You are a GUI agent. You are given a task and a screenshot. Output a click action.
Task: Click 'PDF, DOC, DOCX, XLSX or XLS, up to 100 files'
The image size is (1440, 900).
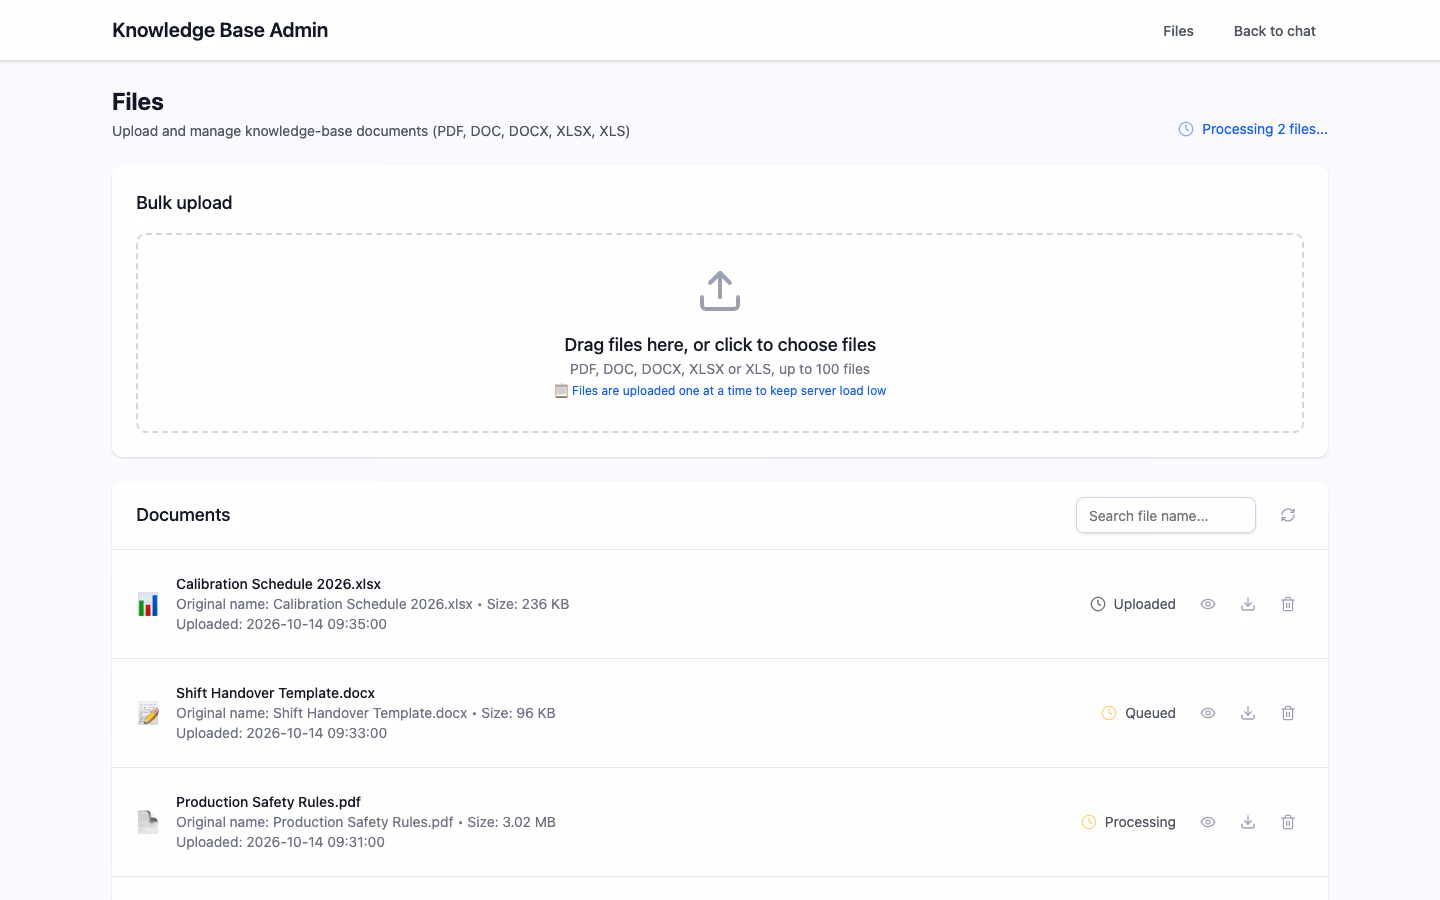pos(720,369)
